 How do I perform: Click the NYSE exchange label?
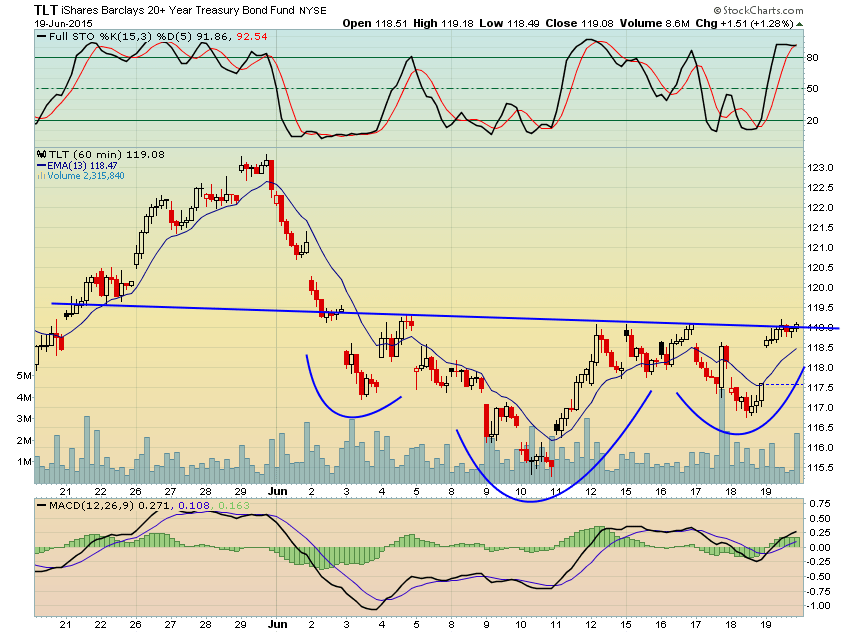[x=313, y=10]
